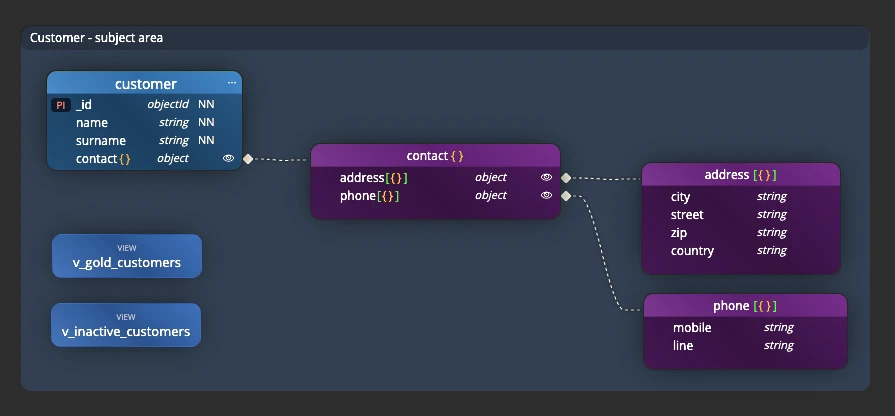Select the mobile field in phone
895x416 pixels.
point(745,328)
